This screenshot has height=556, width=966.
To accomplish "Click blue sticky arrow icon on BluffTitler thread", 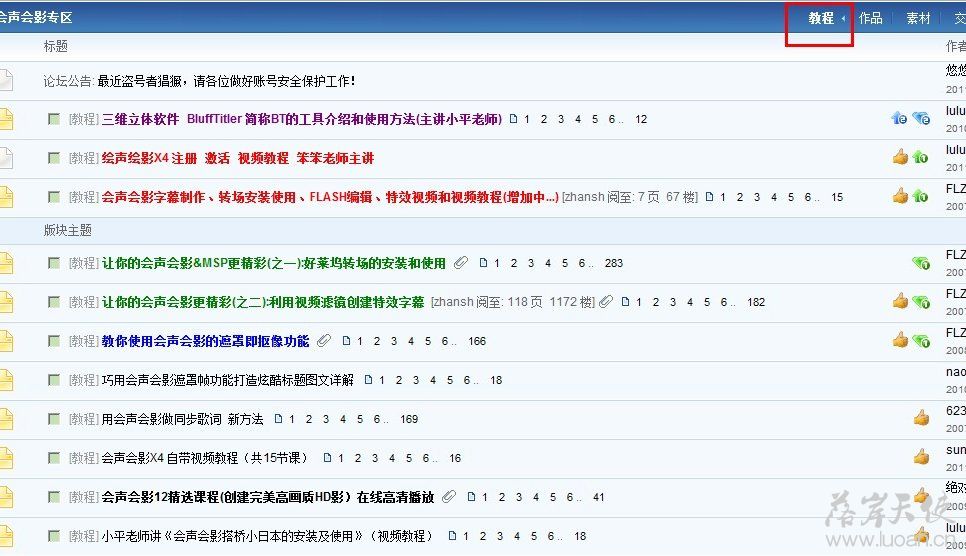I will coord(899,118).
